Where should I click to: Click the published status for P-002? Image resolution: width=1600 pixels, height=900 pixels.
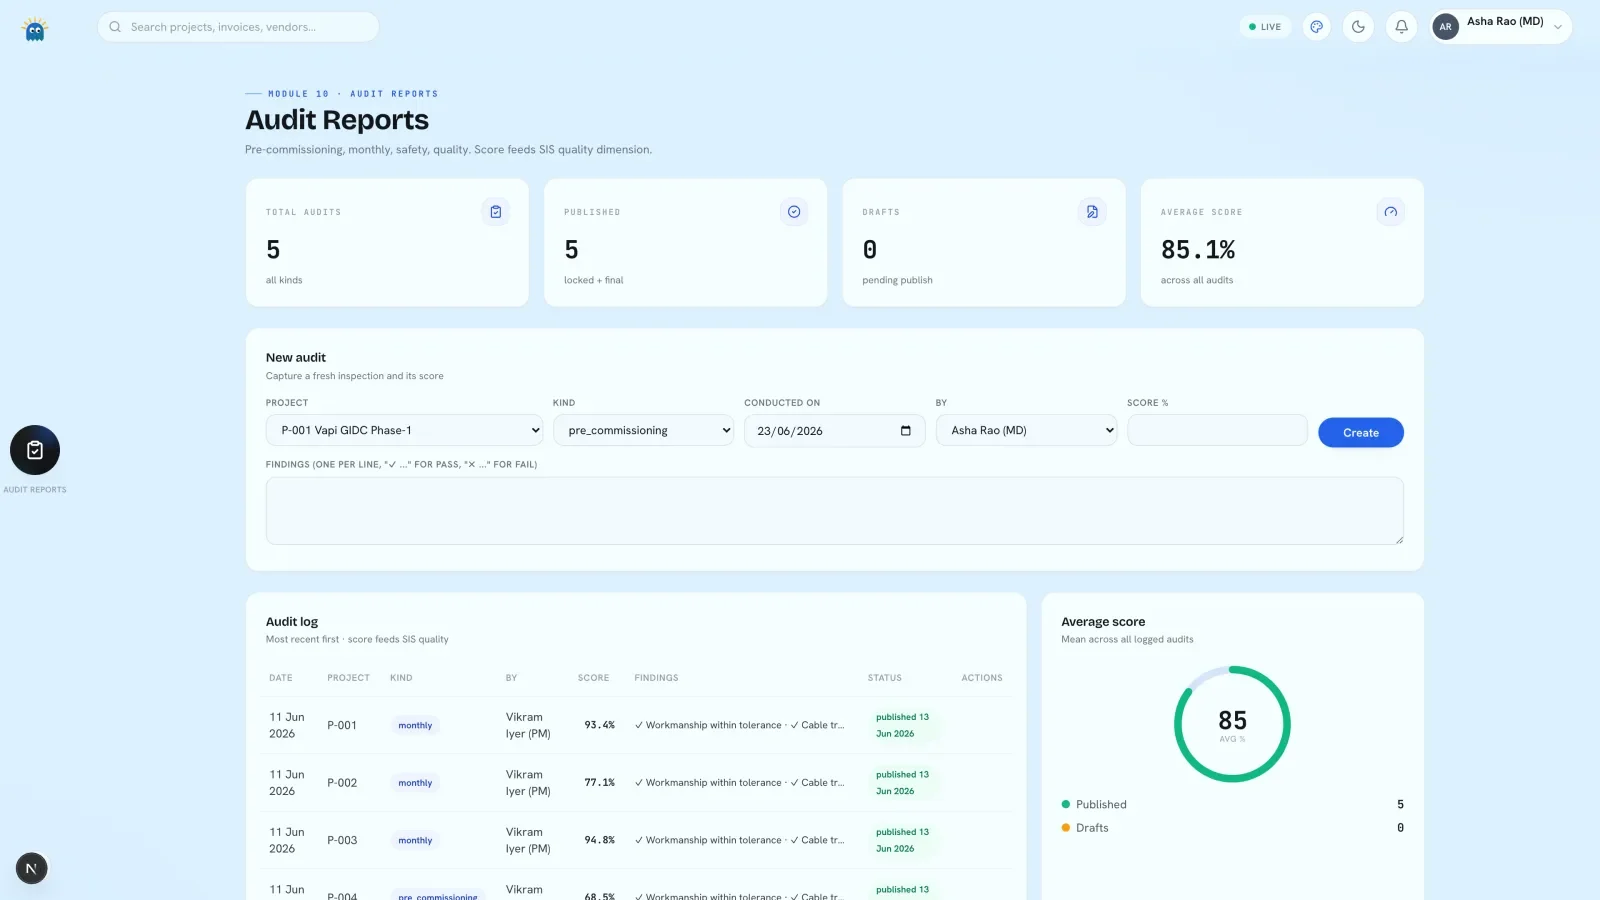click(903, 783)
